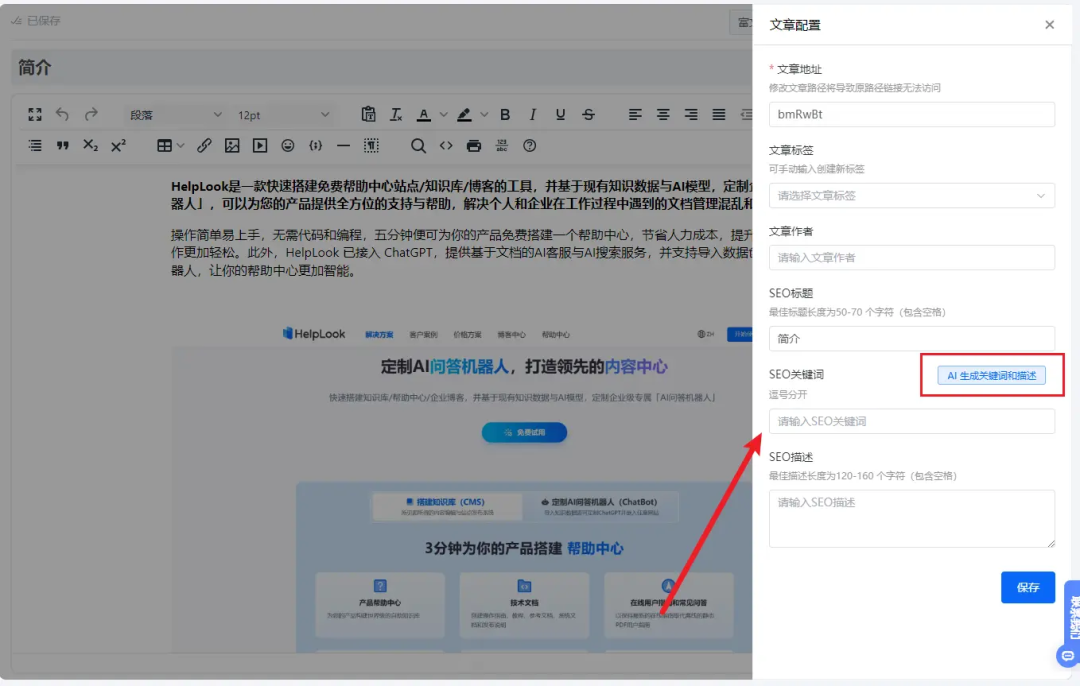
Task: Redo the last edit
Action: (91, 114)
